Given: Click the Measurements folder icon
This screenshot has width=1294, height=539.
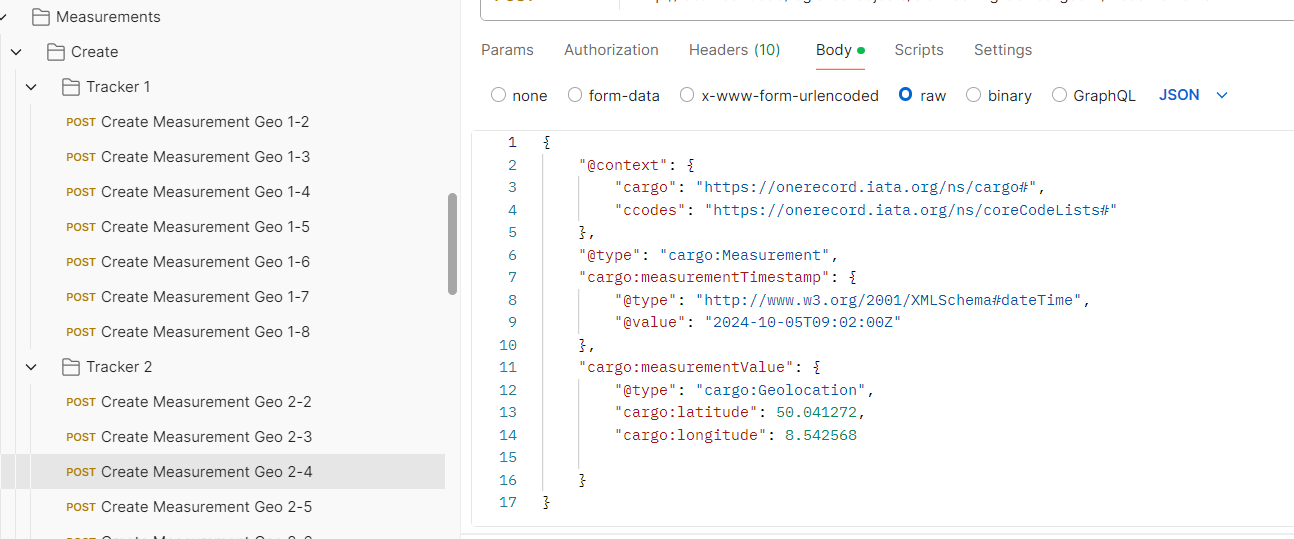Looking at the screenshot, I should click(x=40, y=17).
